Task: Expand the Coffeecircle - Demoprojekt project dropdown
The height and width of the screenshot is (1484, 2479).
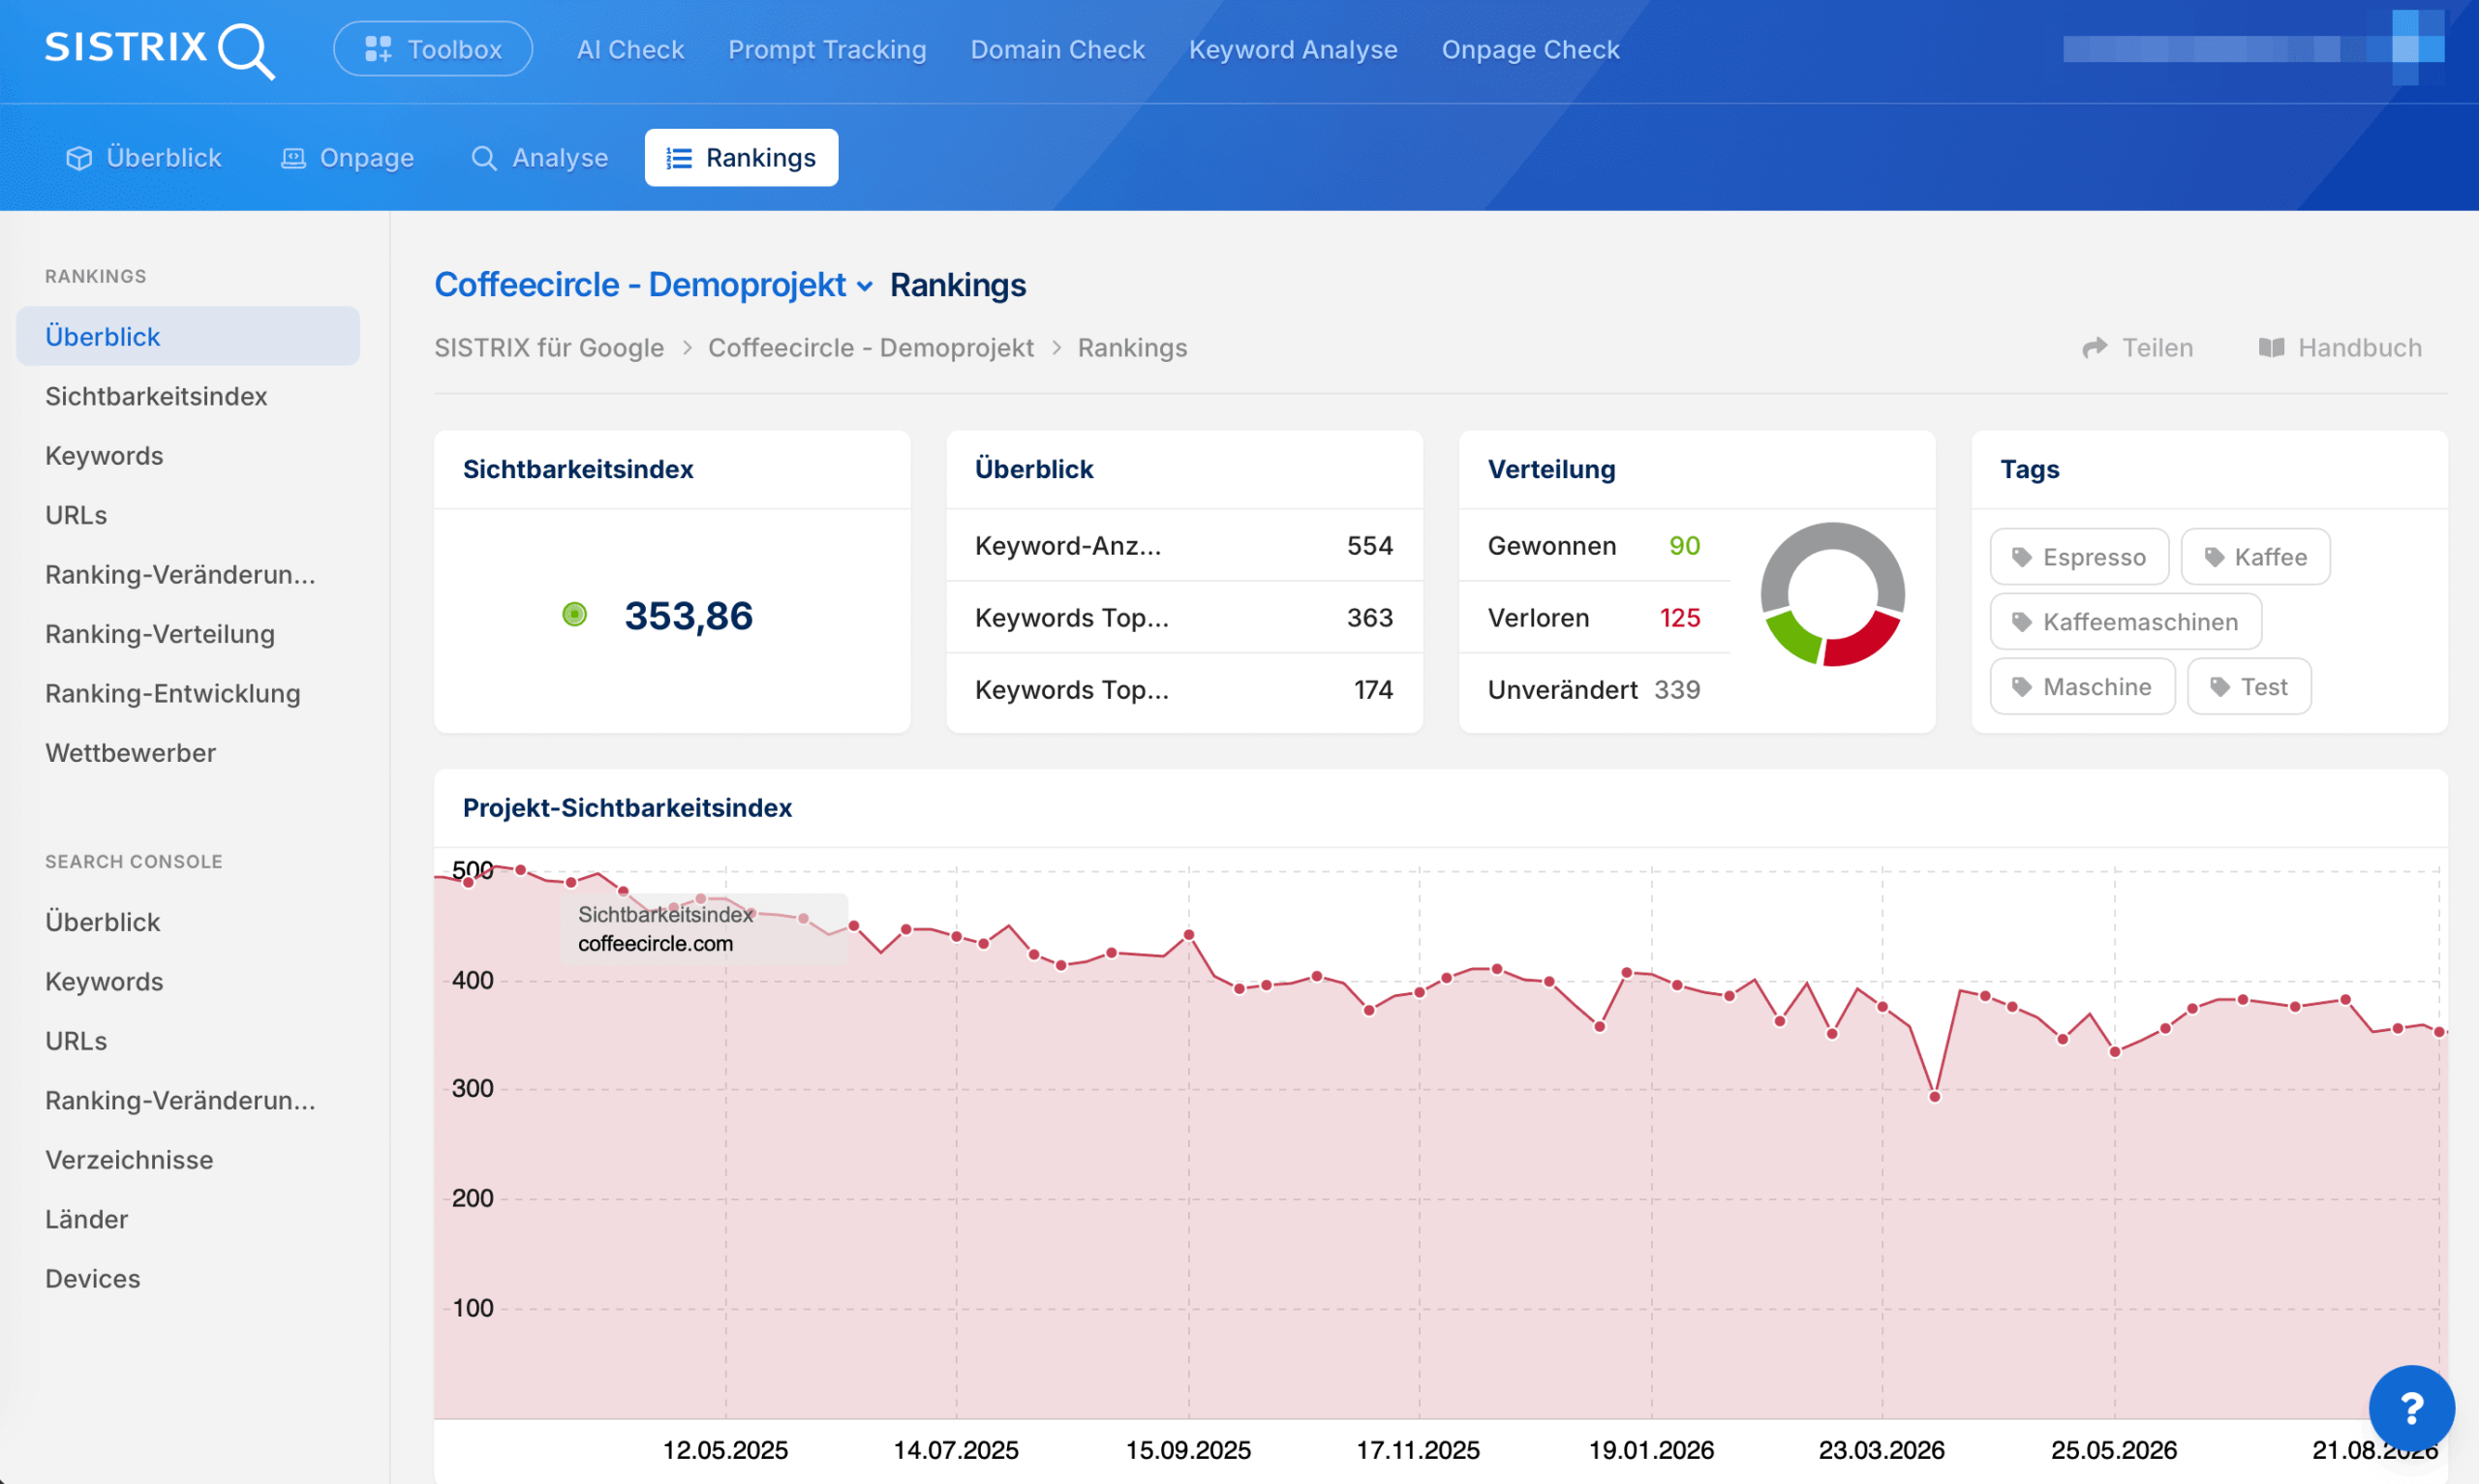Action: [654, 285]
